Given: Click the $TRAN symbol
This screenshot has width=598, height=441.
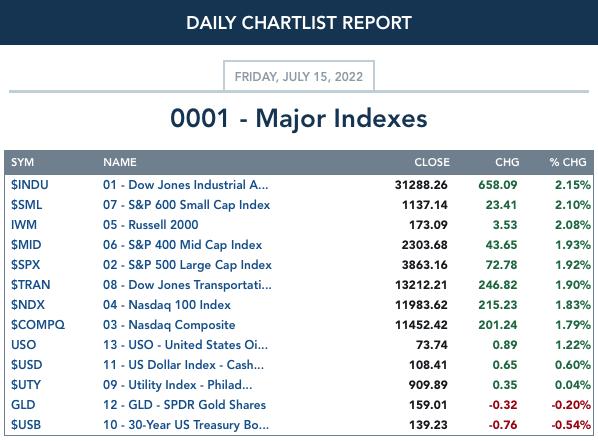Looking at the screenshot, I should (x=31, y=285).
